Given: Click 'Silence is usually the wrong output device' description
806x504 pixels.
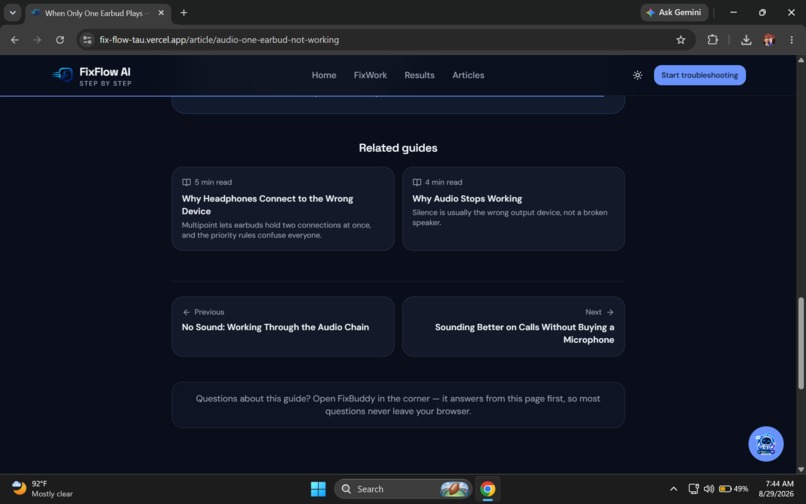Looking at the screenshot, I should pos(510,218).
